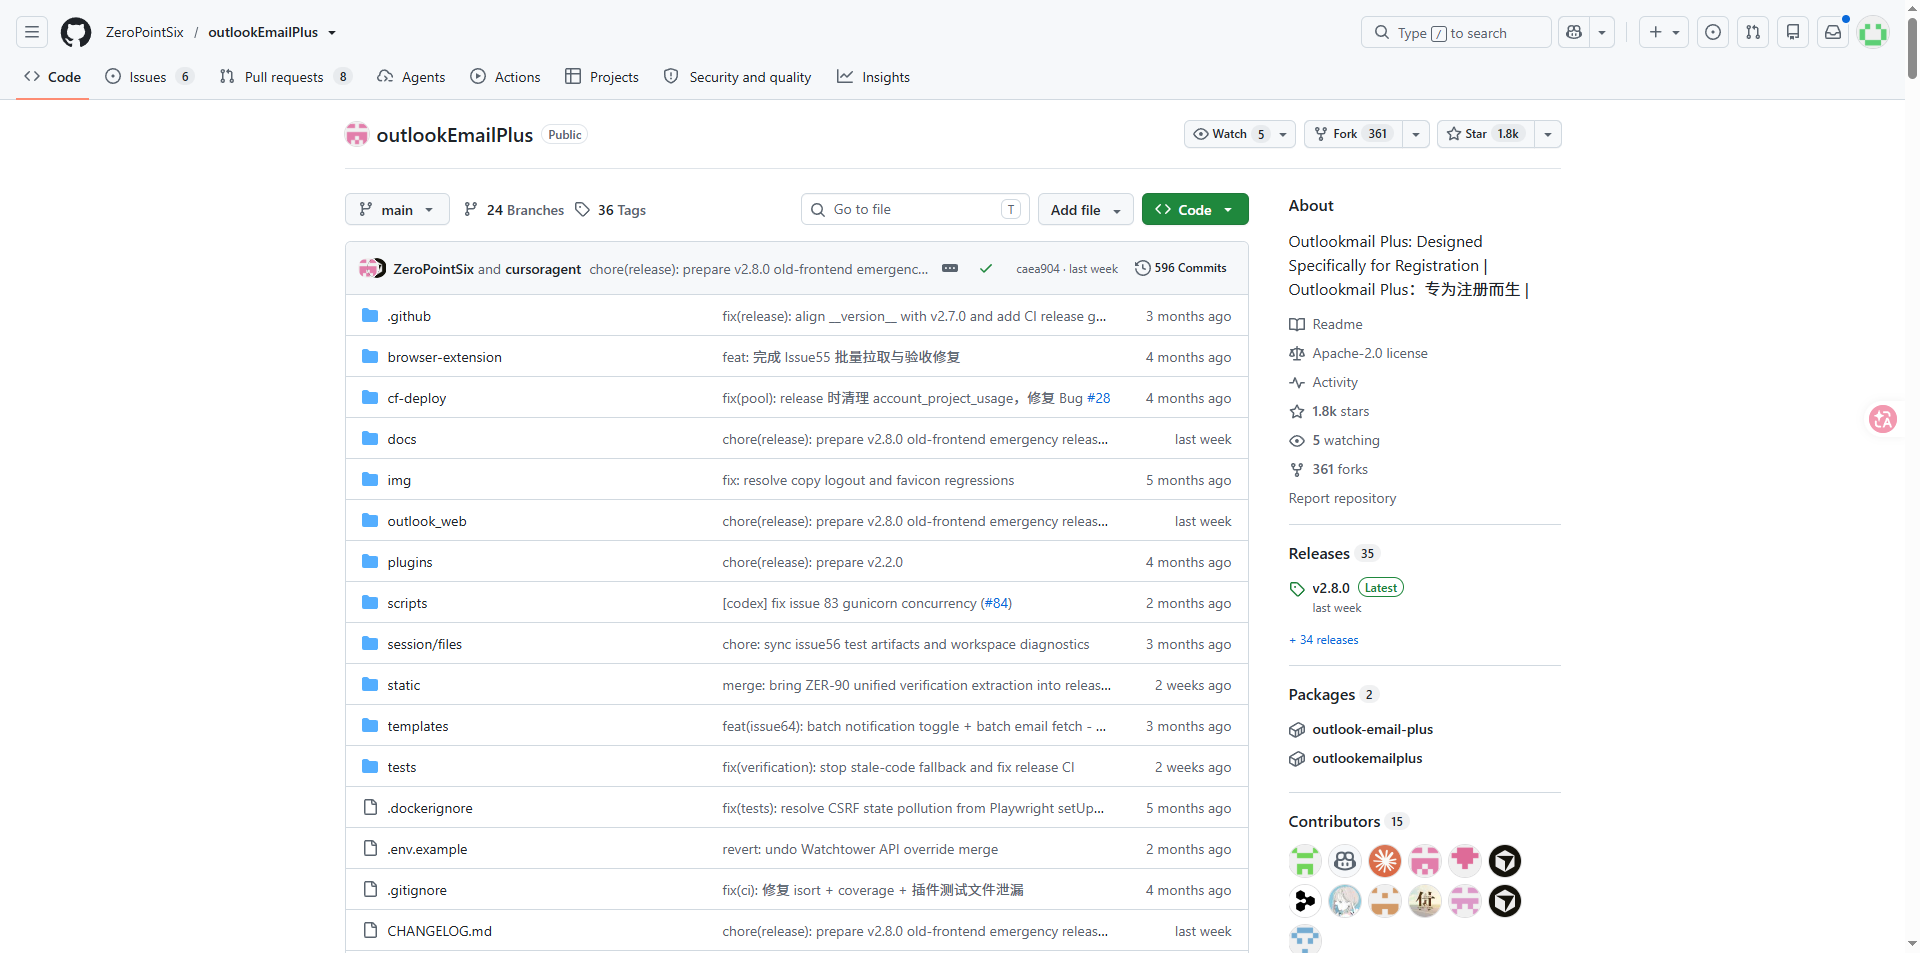This screenshot has height=953, width=1920.
Task: Open the Activity link
Action: click(1323, 382)
